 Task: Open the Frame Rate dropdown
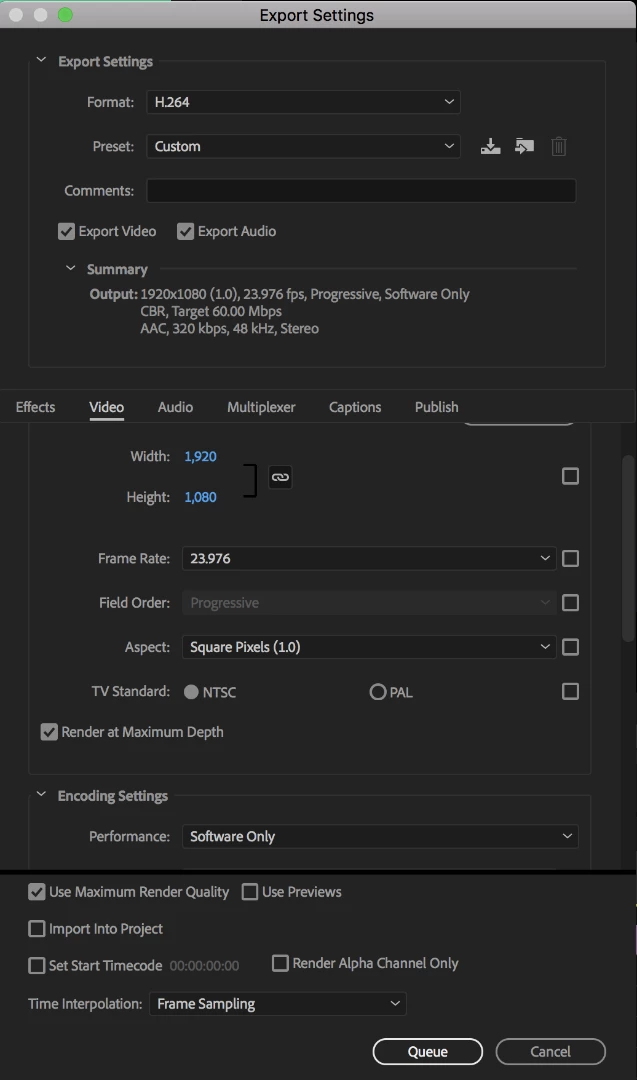coord(369,559)
